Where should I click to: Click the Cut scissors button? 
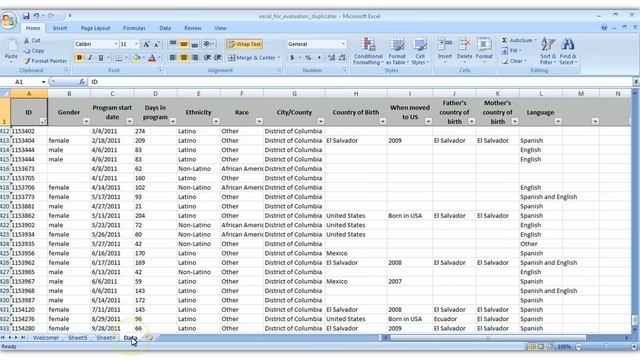[x=32, y=40]
